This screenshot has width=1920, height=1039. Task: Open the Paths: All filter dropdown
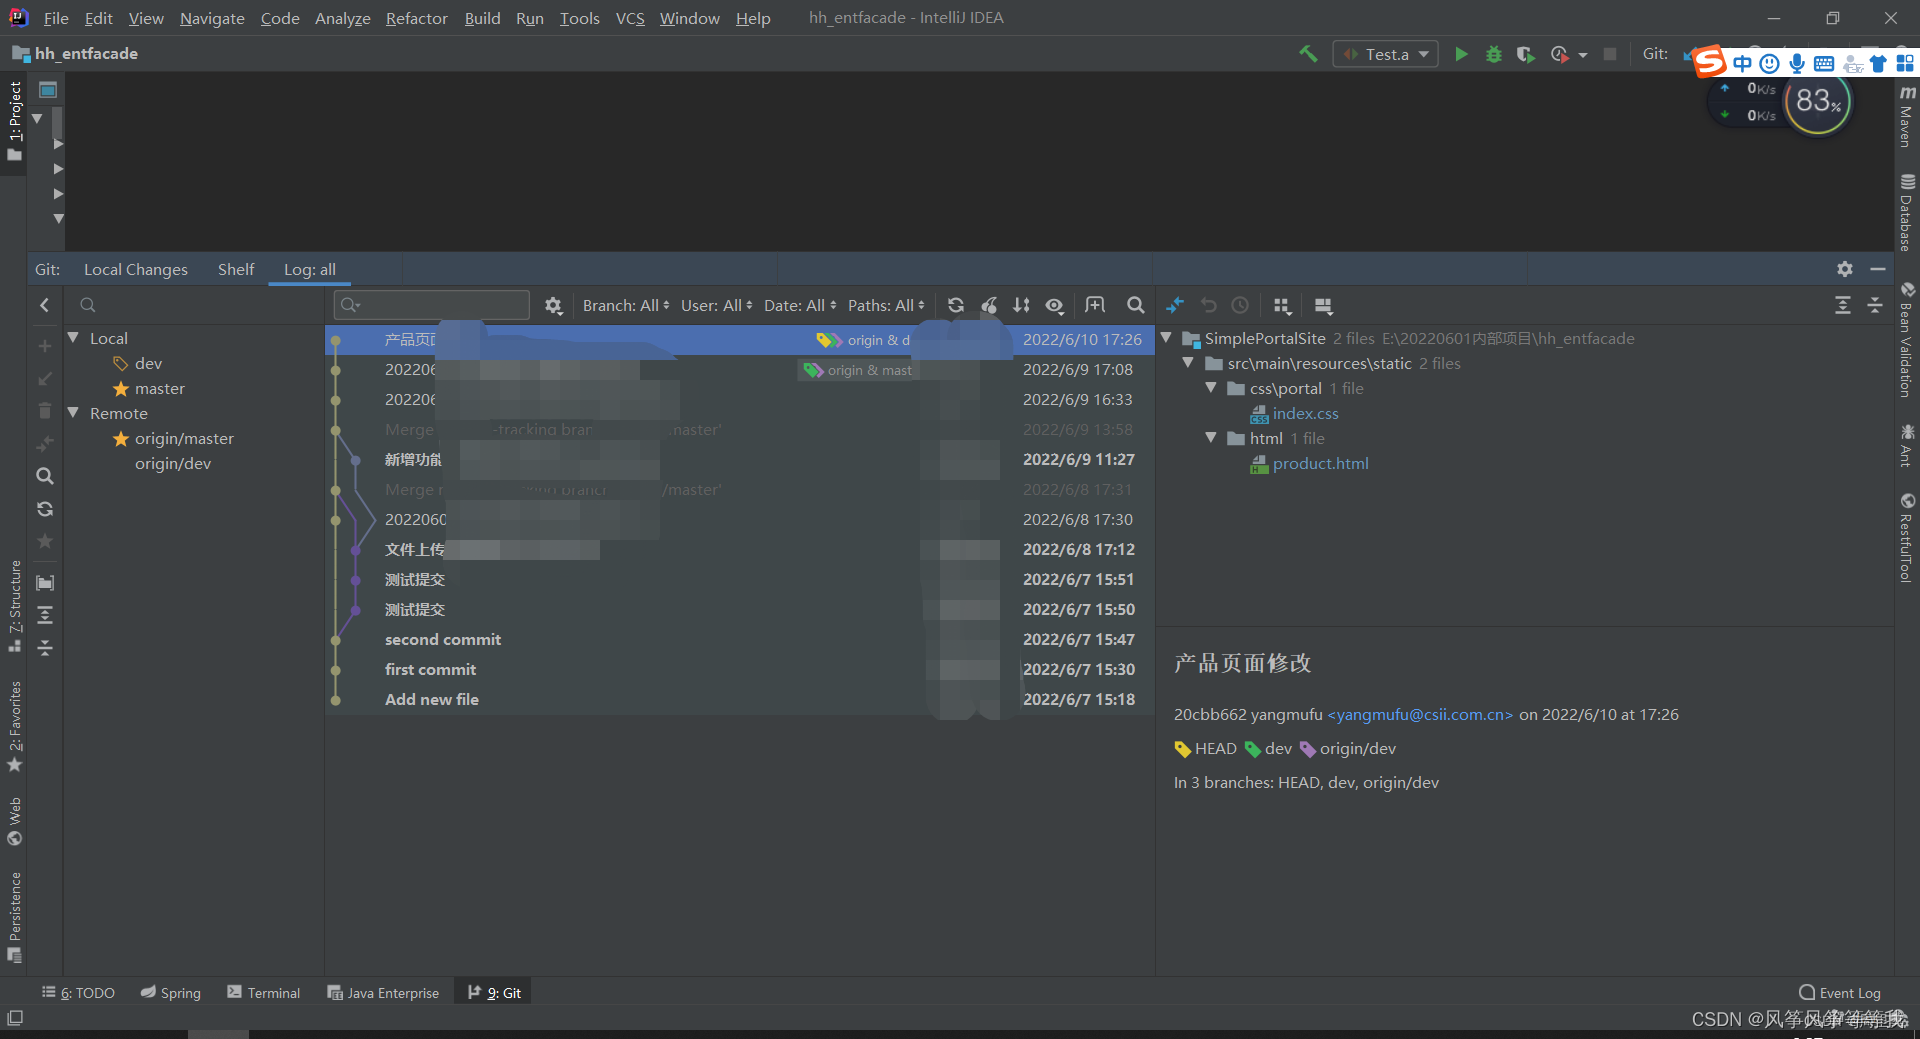coord(886,305)
